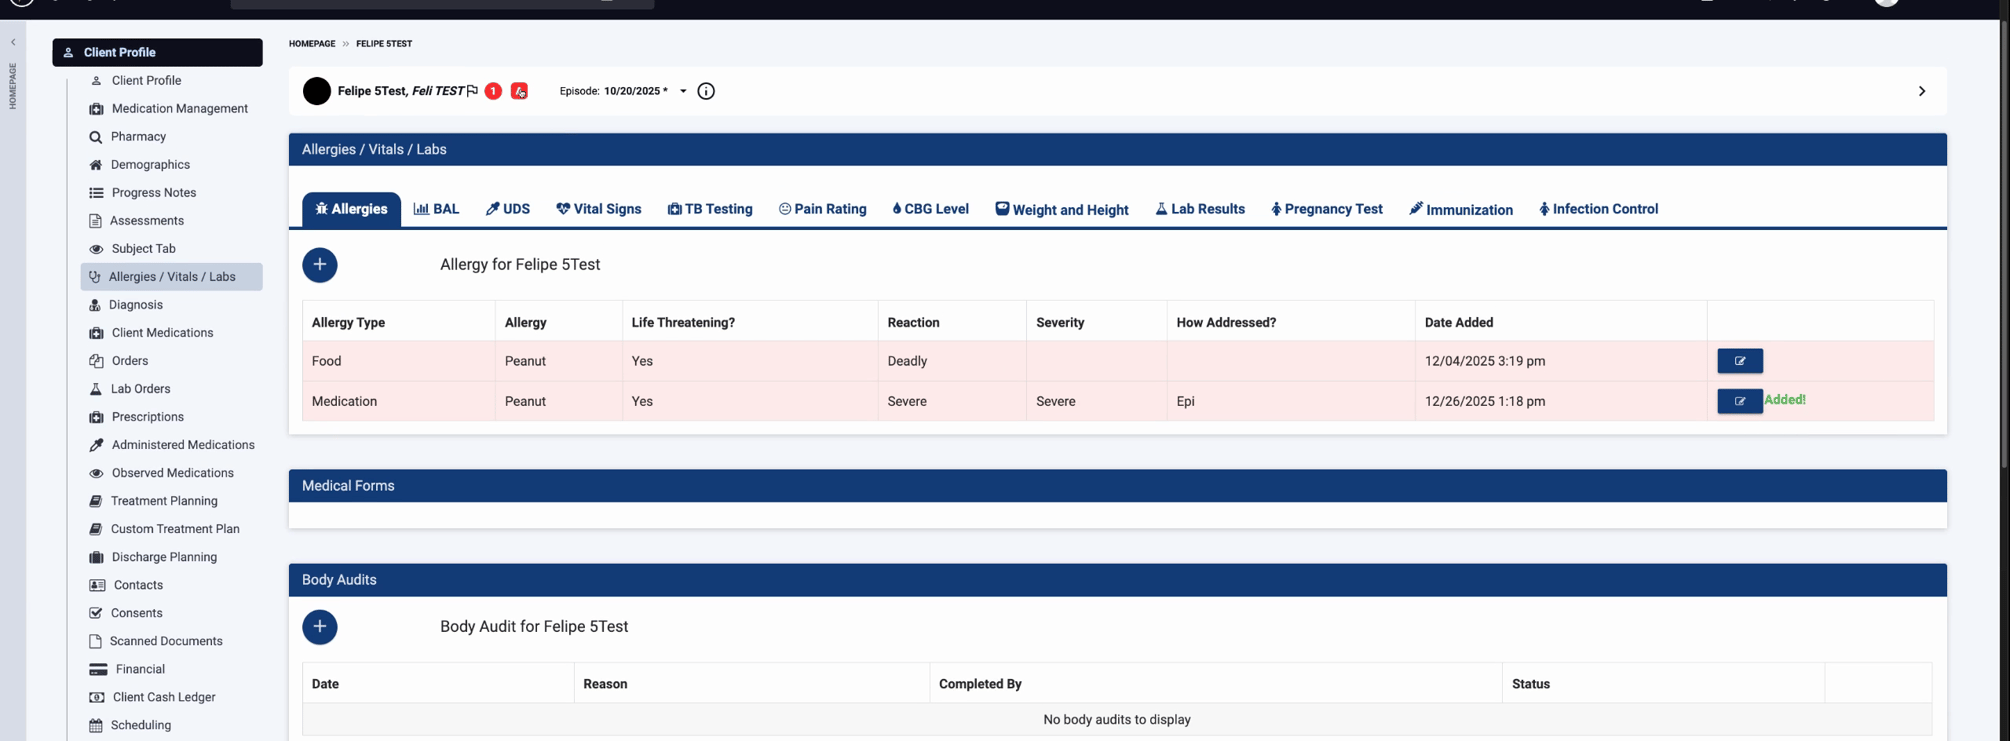2010x741 pixels.
Task: Click the flag icon next to client name
Action: click(x=472, y=91)
